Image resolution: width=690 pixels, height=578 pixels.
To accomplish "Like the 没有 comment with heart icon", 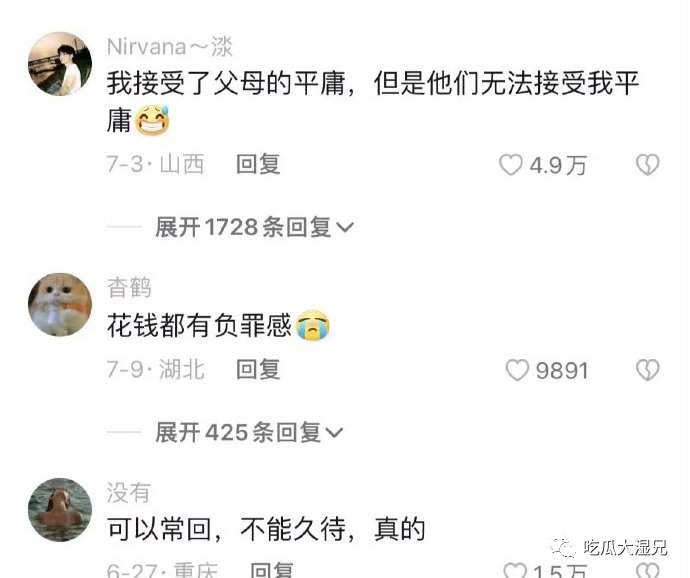I will pyautogui.click(x=515, y=571).
